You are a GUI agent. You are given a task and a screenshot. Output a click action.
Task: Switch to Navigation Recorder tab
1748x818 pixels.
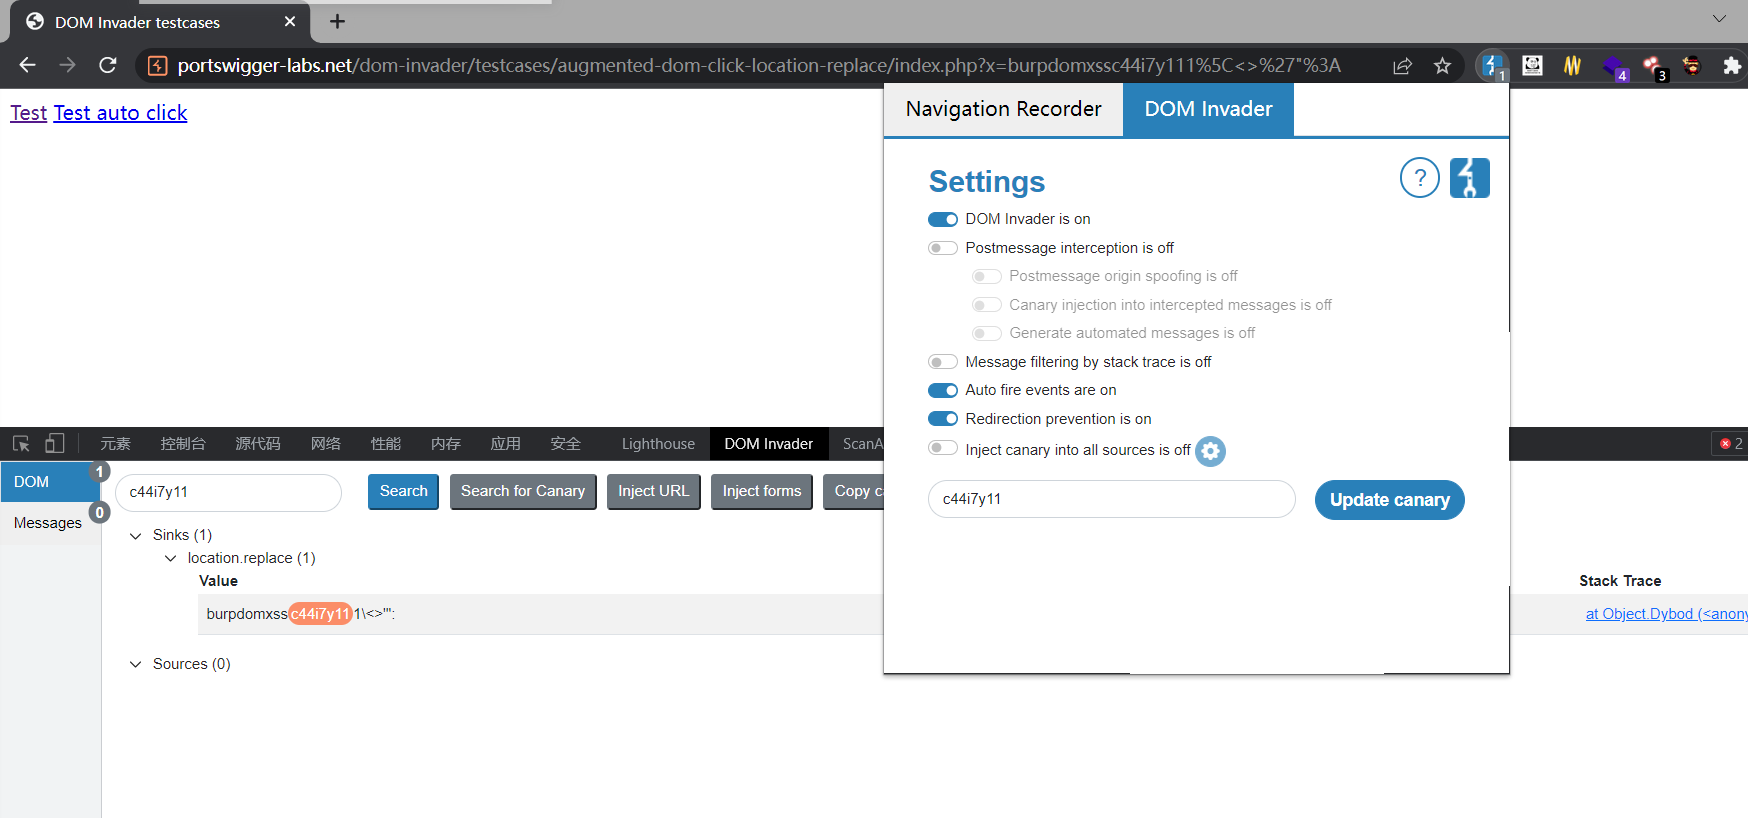1003,109
